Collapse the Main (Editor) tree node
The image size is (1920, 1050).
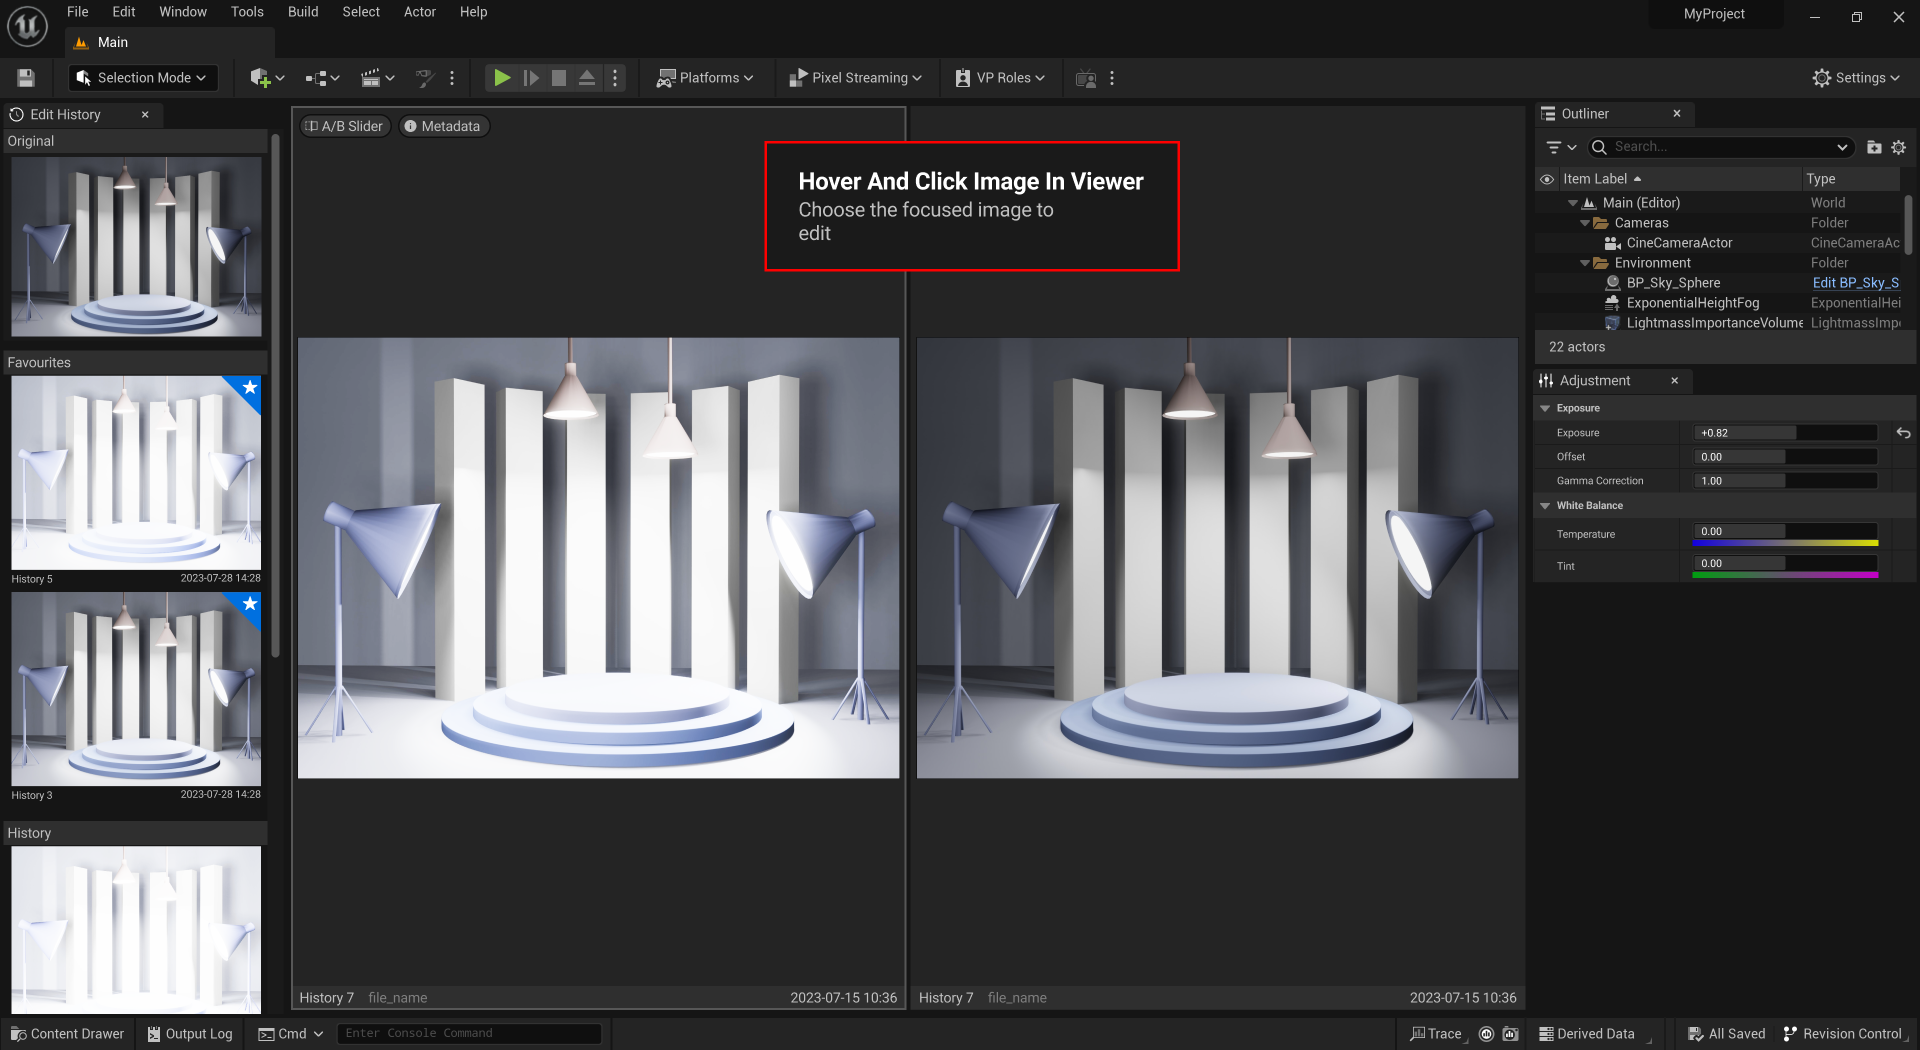tap(1573, 203)
